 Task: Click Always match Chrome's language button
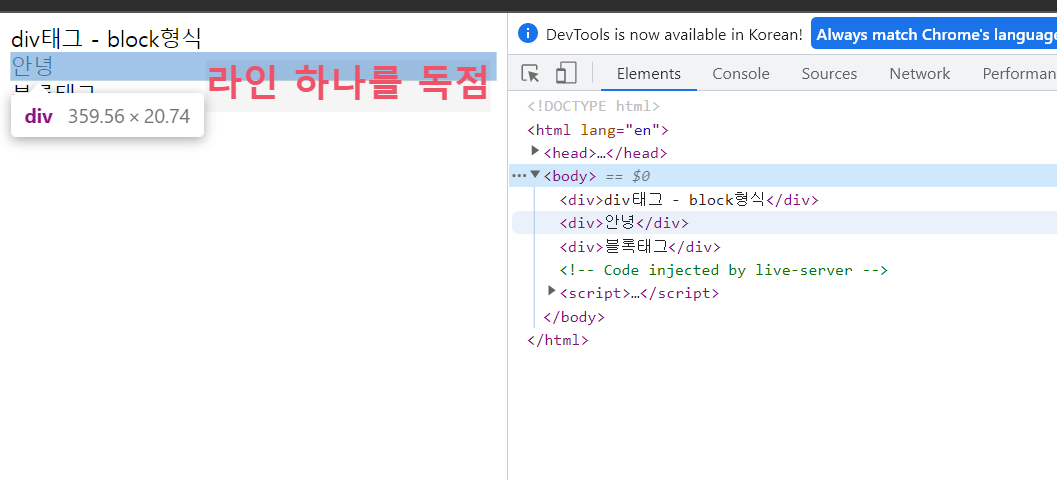934,34
